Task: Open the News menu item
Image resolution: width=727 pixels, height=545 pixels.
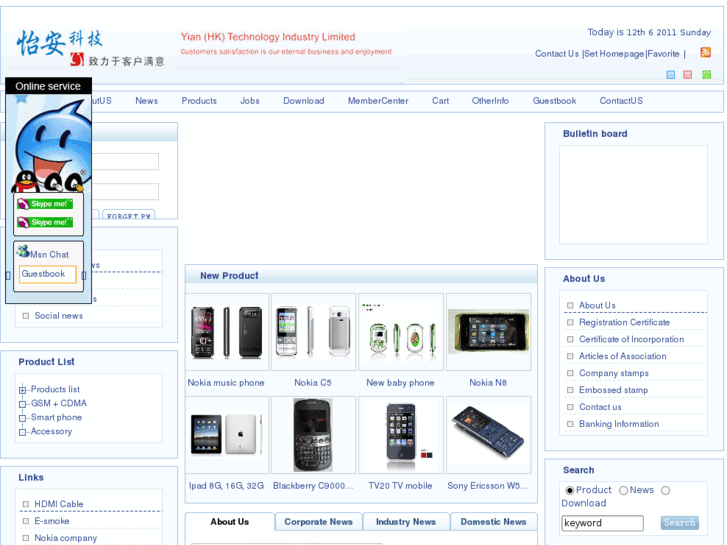Action: click(x=147, y=101)
